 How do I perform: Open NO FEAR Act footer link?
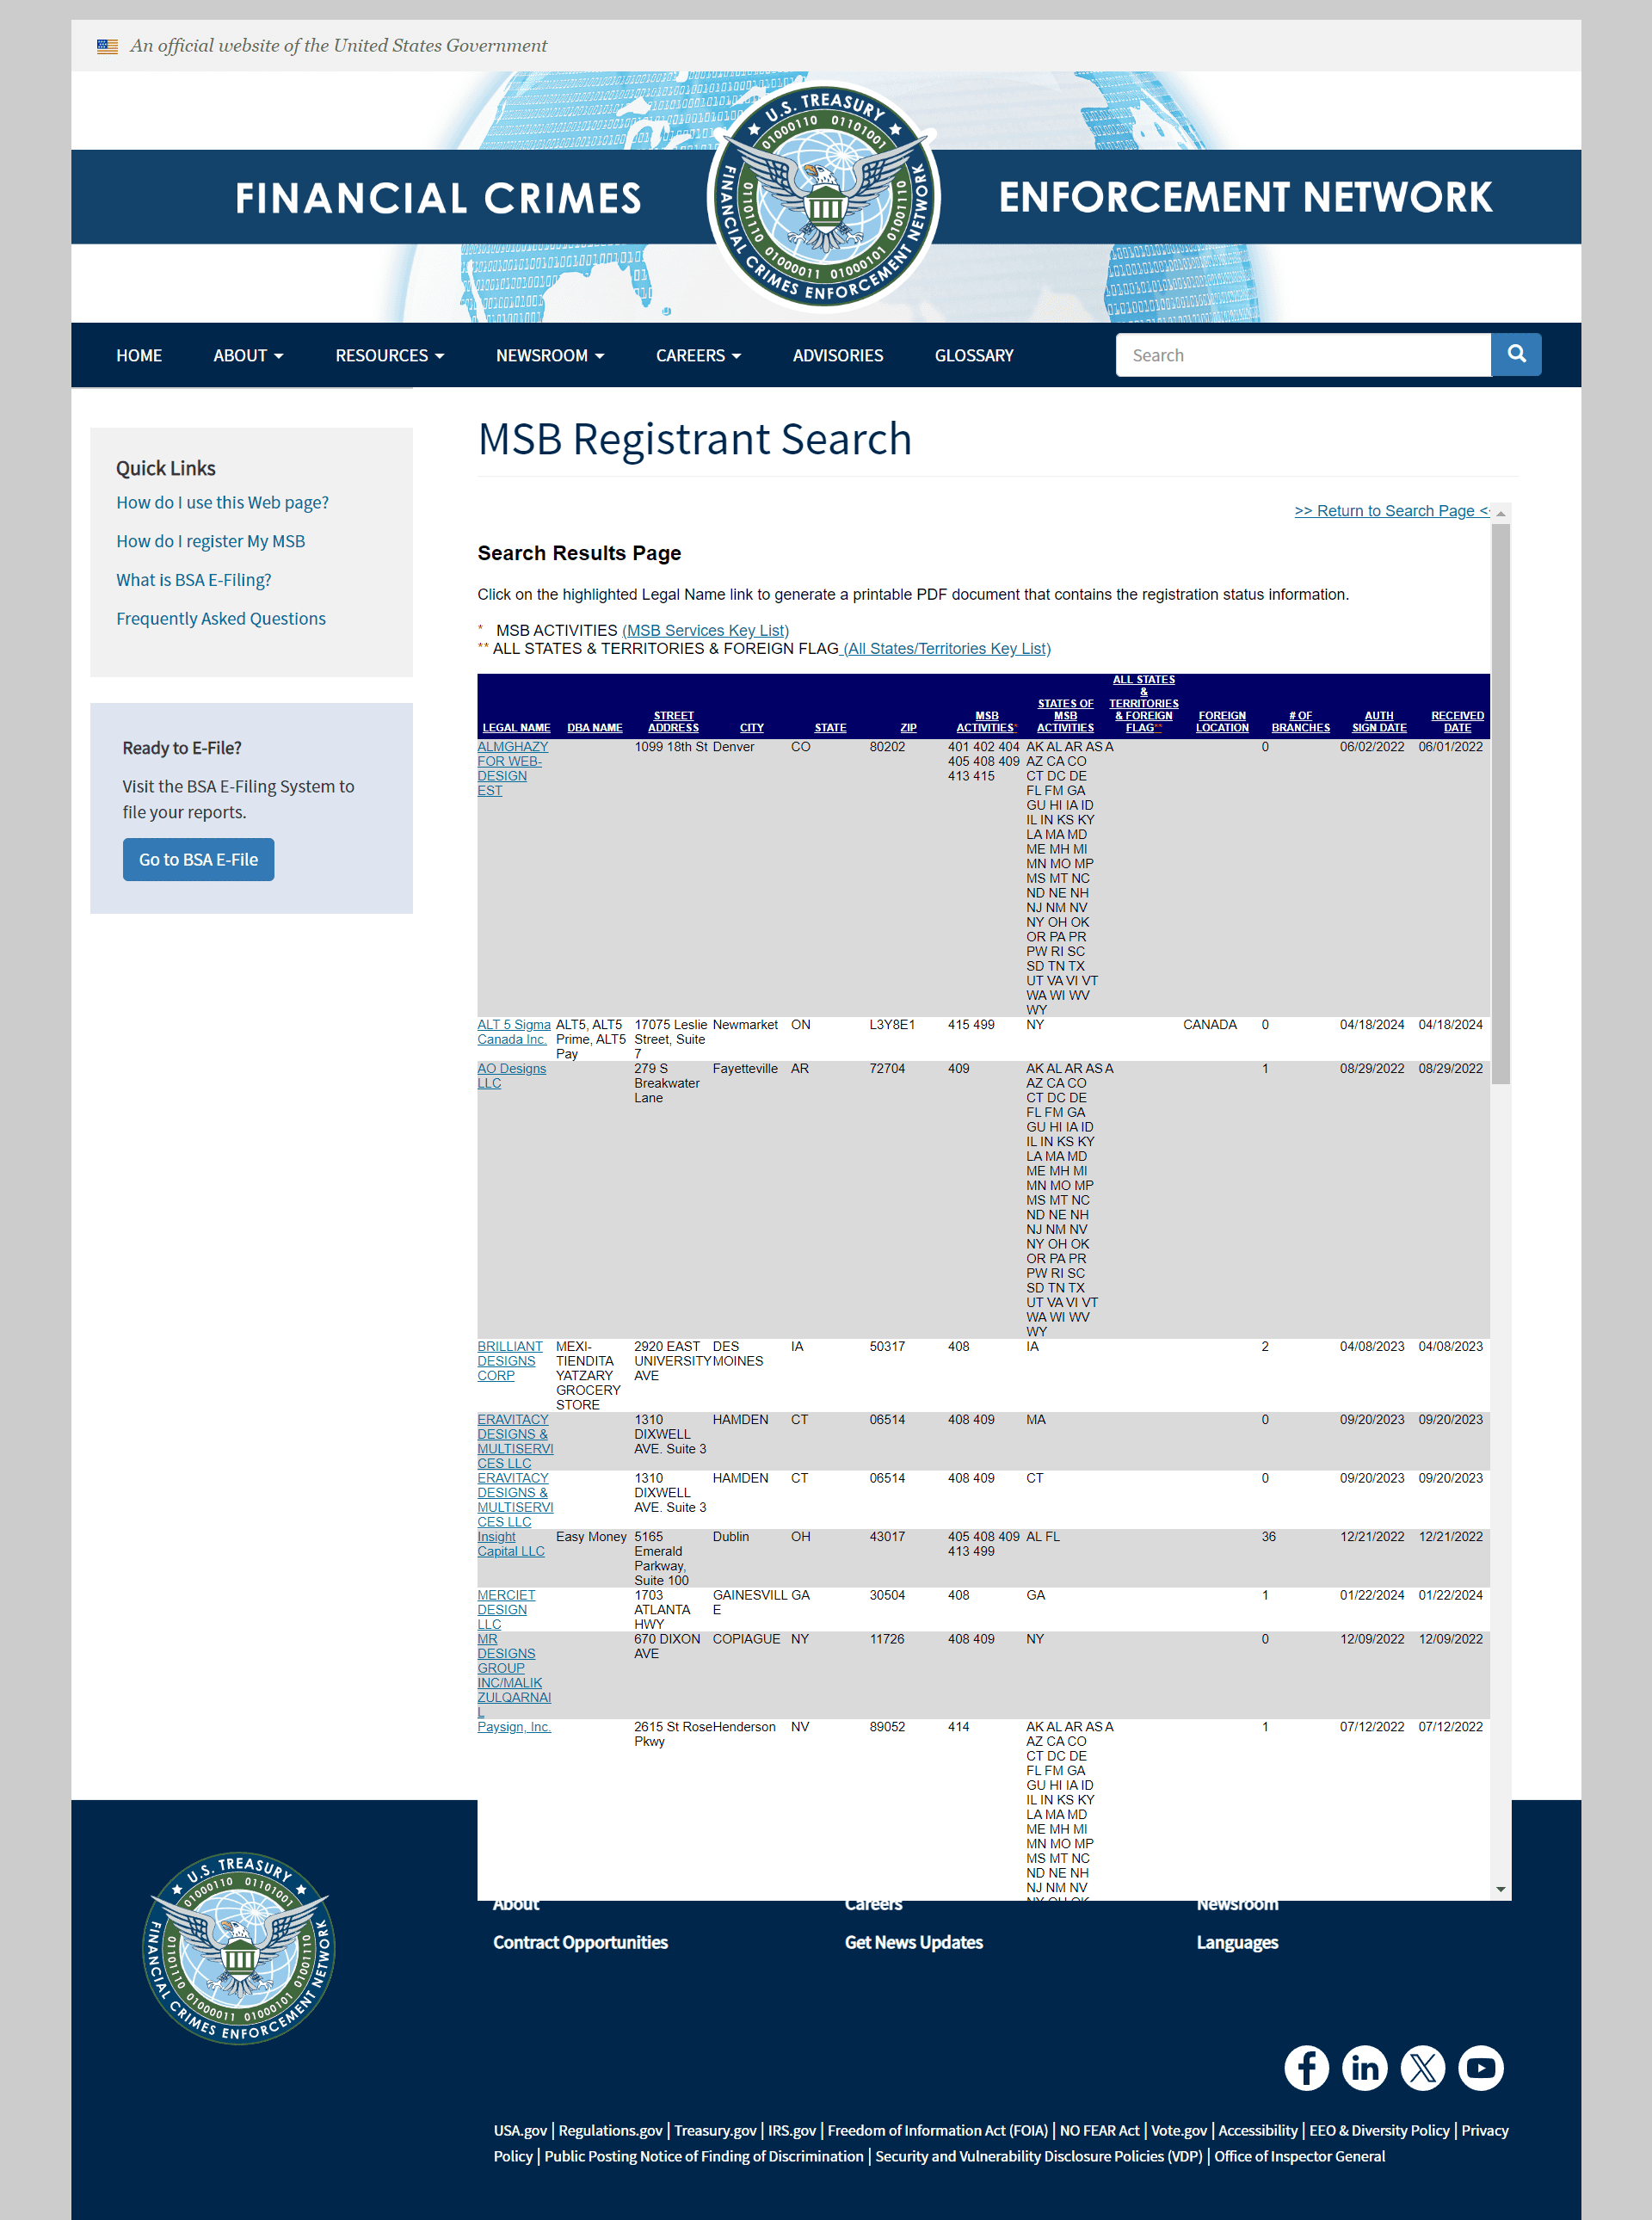tap(1099, 2130)
